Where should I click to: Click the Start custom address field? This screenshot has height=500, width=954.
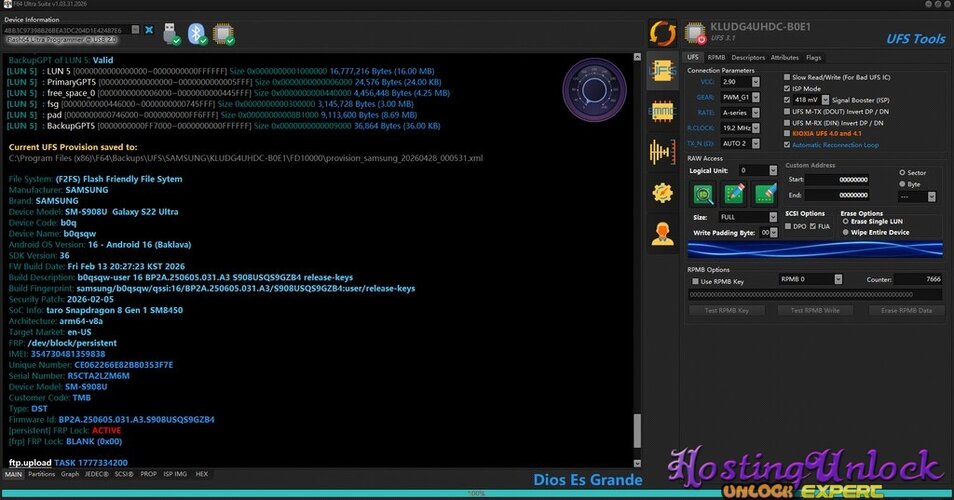click(x=838, y=179)
